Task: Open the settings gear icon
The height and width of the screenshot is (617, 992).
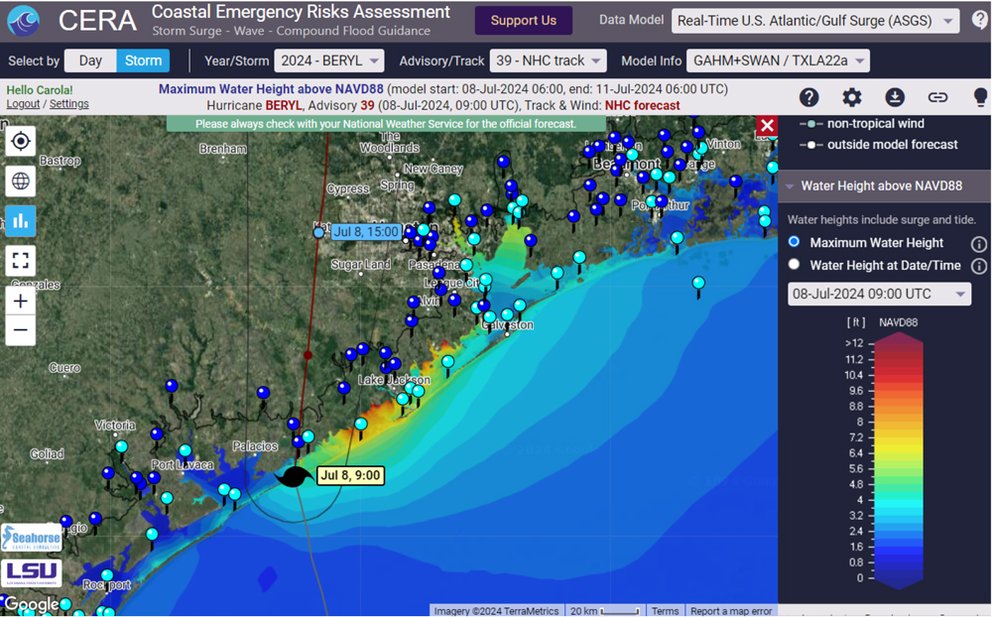Action: (x=852, y=97)
